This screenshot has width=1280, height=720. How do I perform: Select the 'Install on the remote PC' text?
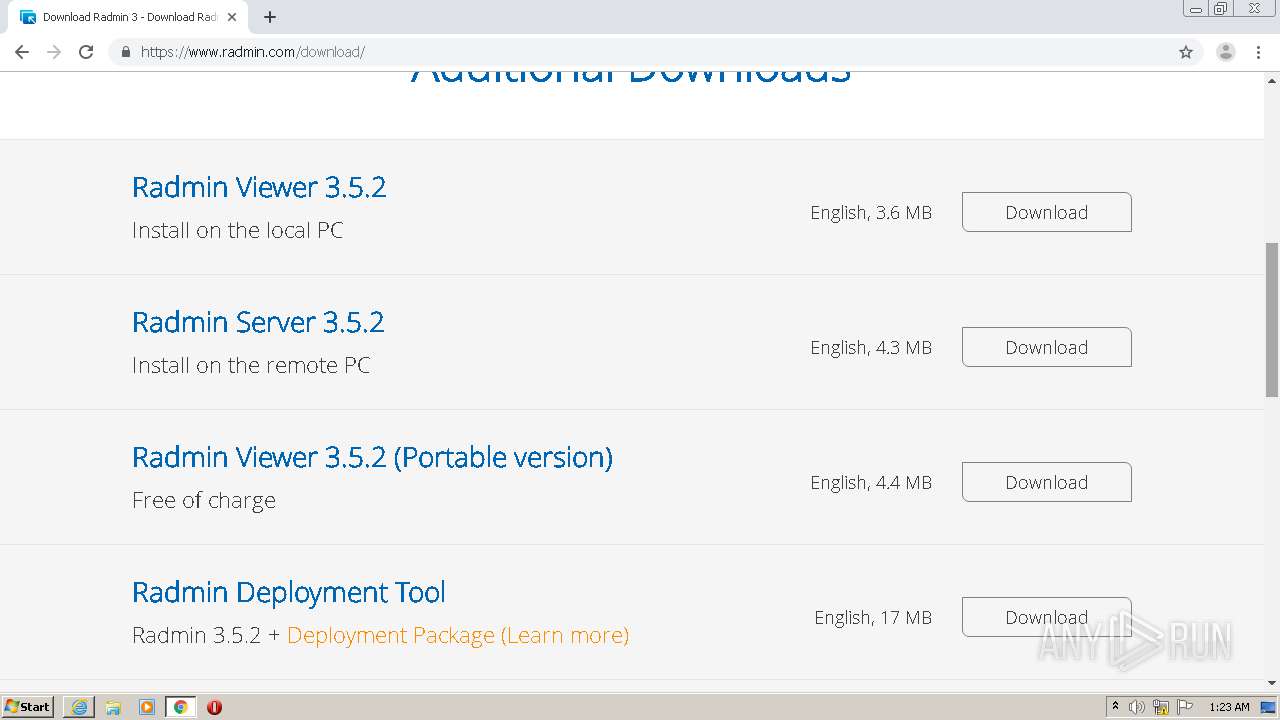(251, 365)
